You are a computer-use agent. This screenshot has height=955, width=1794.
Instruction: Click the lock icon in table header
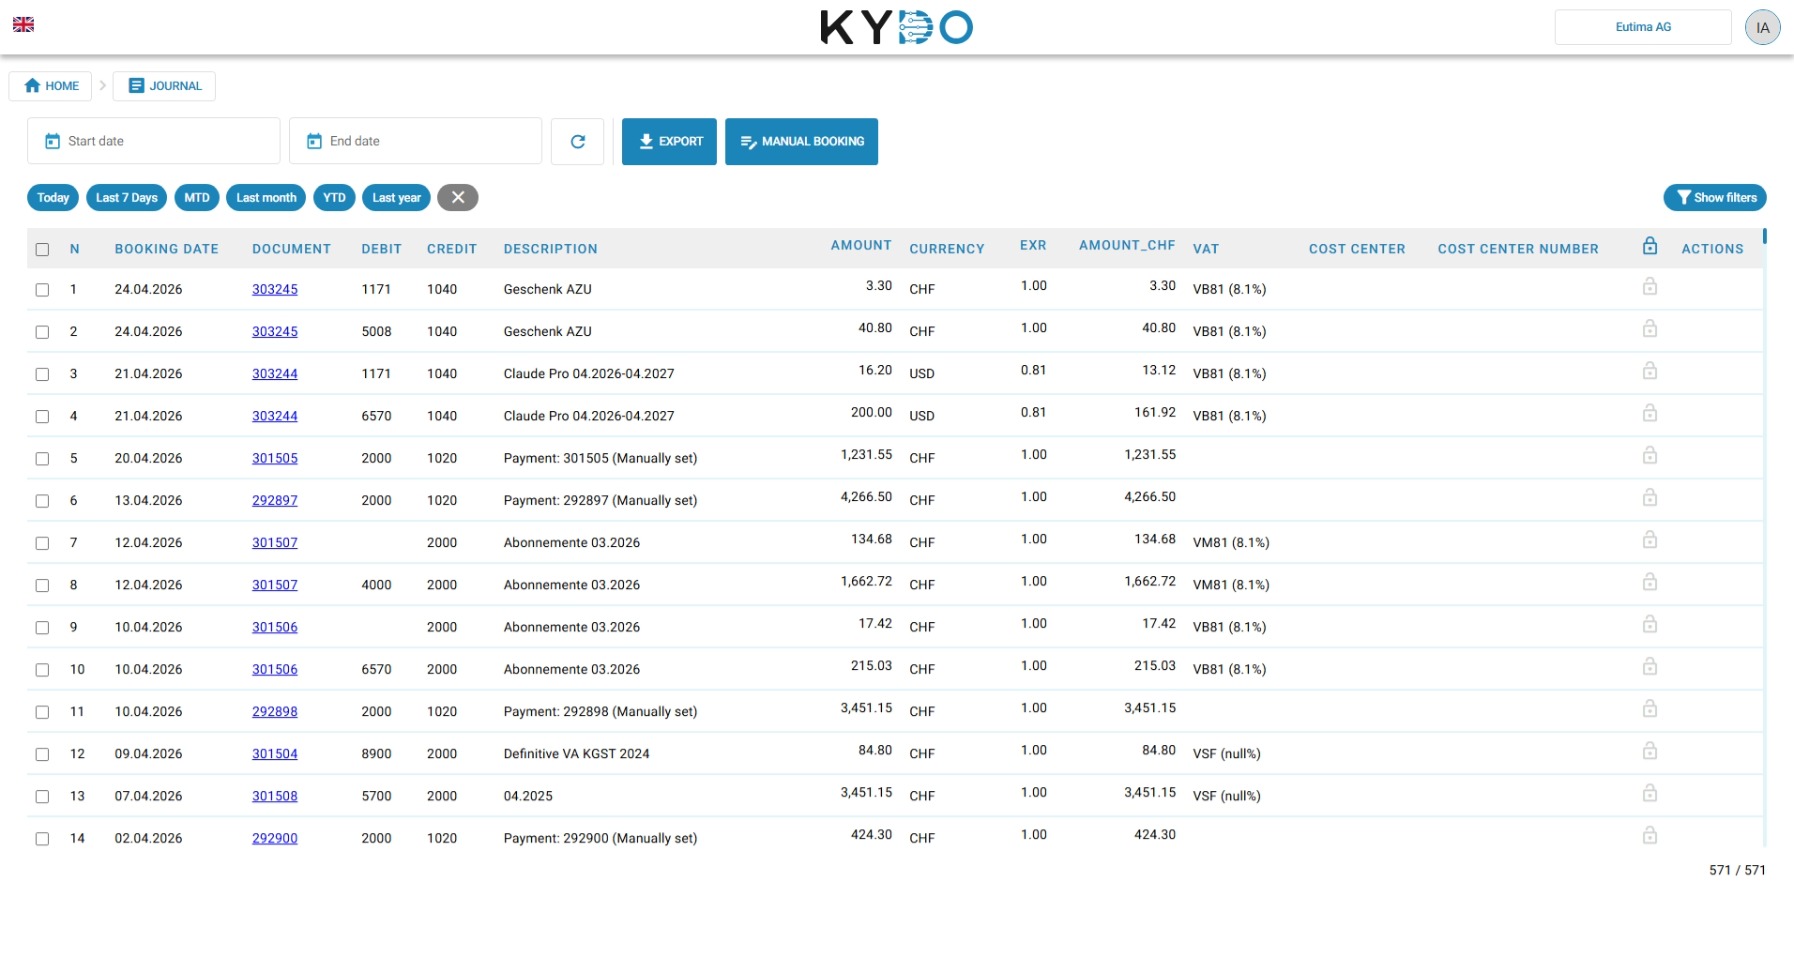[1650, 246]
